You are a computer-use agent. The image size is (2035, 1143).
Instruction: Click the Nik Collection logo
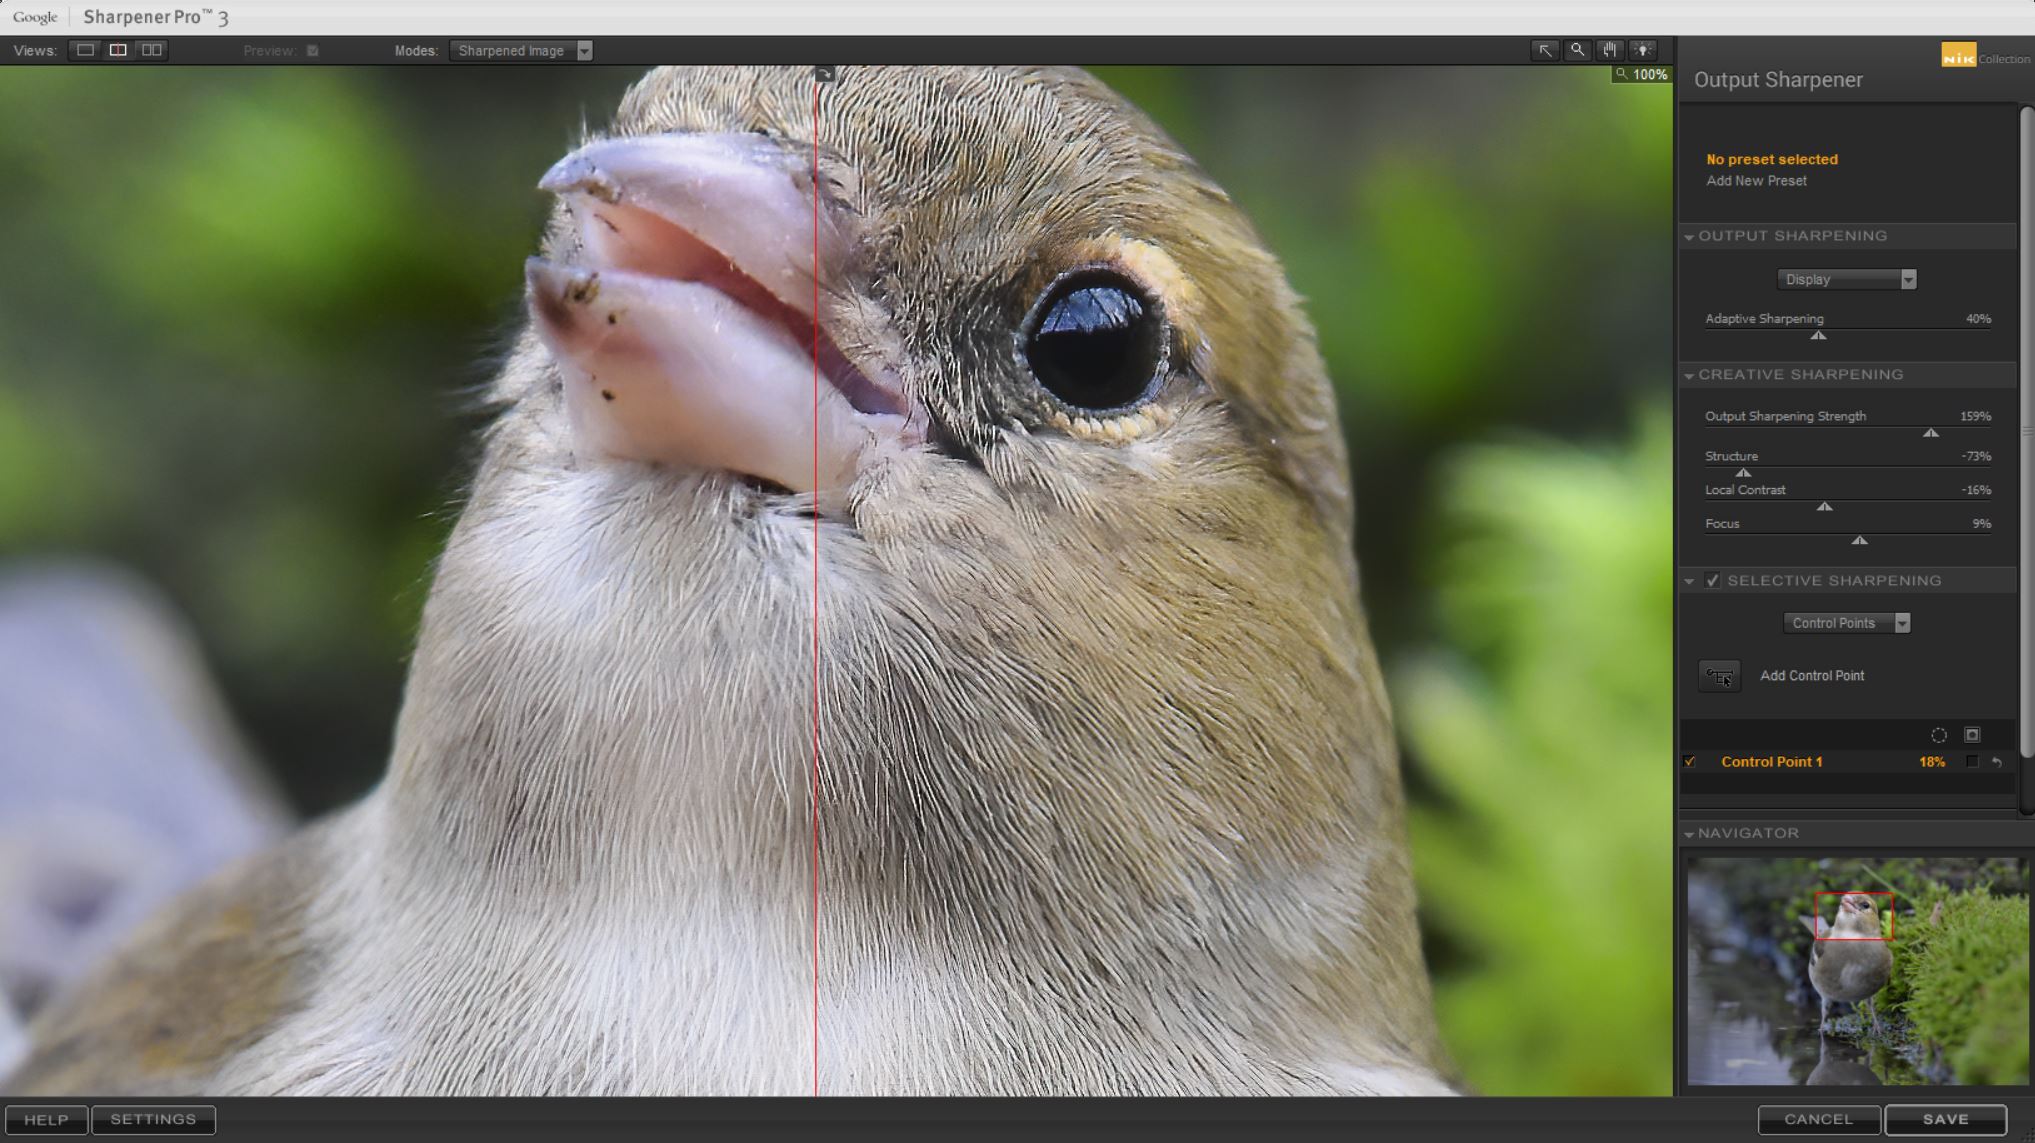tap(1985, 56)
